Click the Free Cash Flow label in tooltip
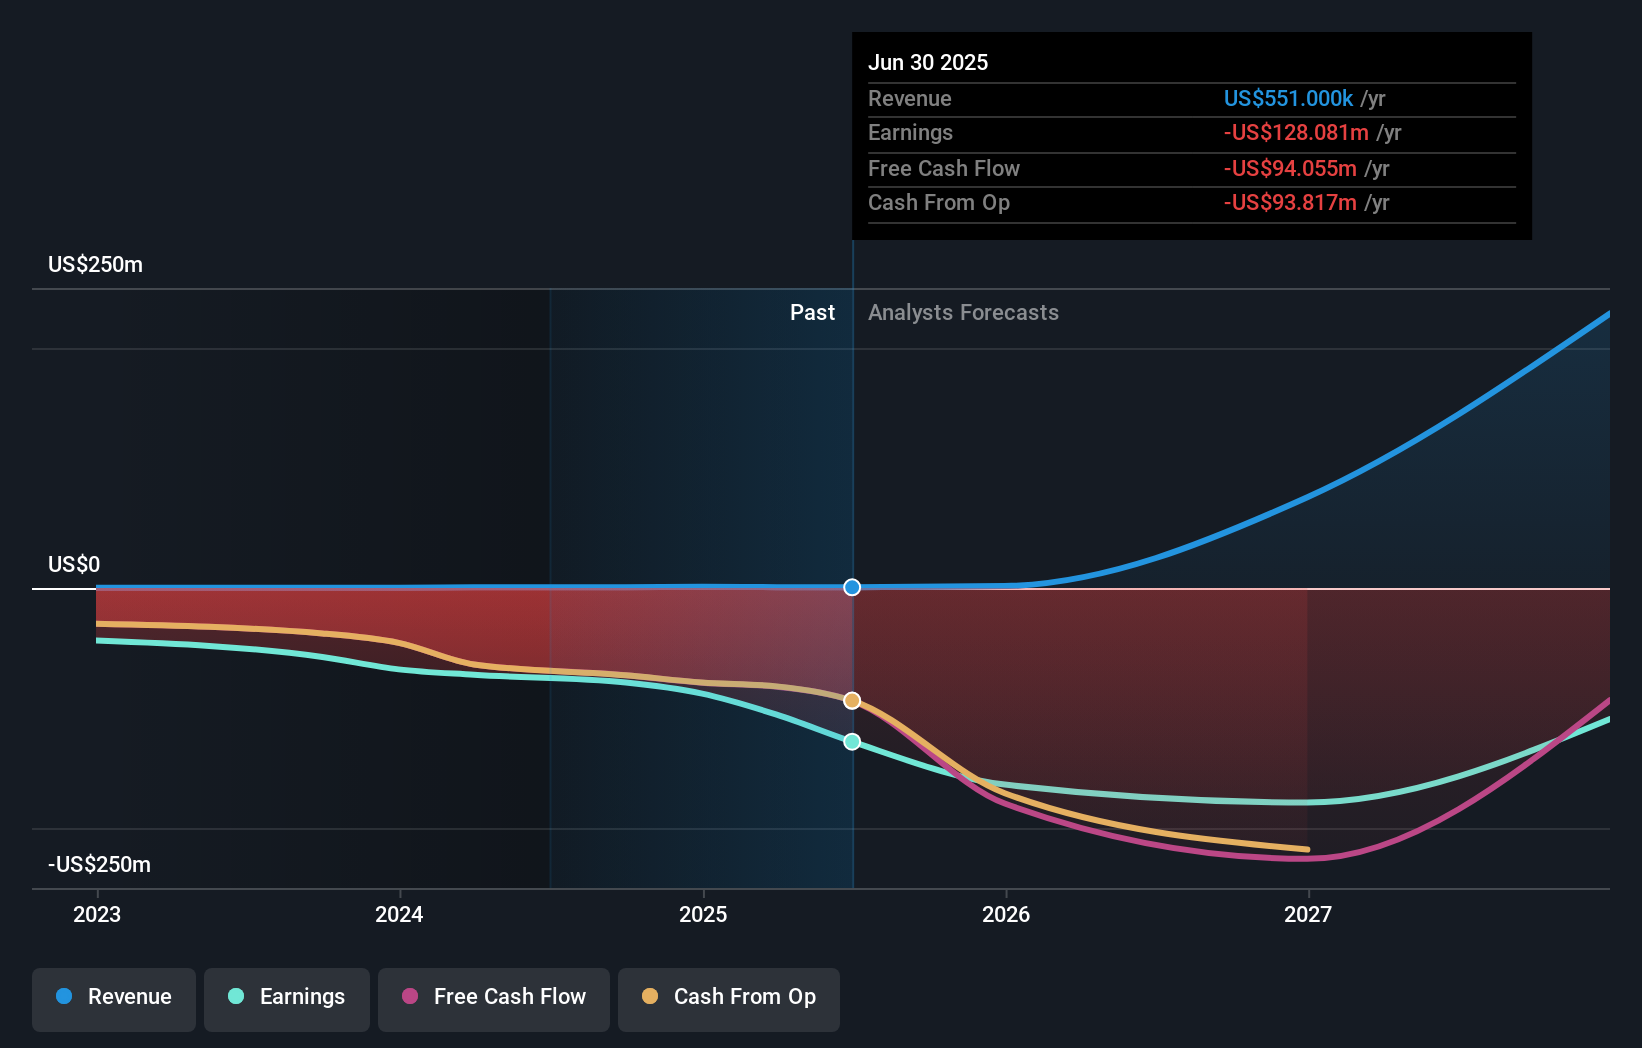1642x1048 pixels. [x=944, y=169]
